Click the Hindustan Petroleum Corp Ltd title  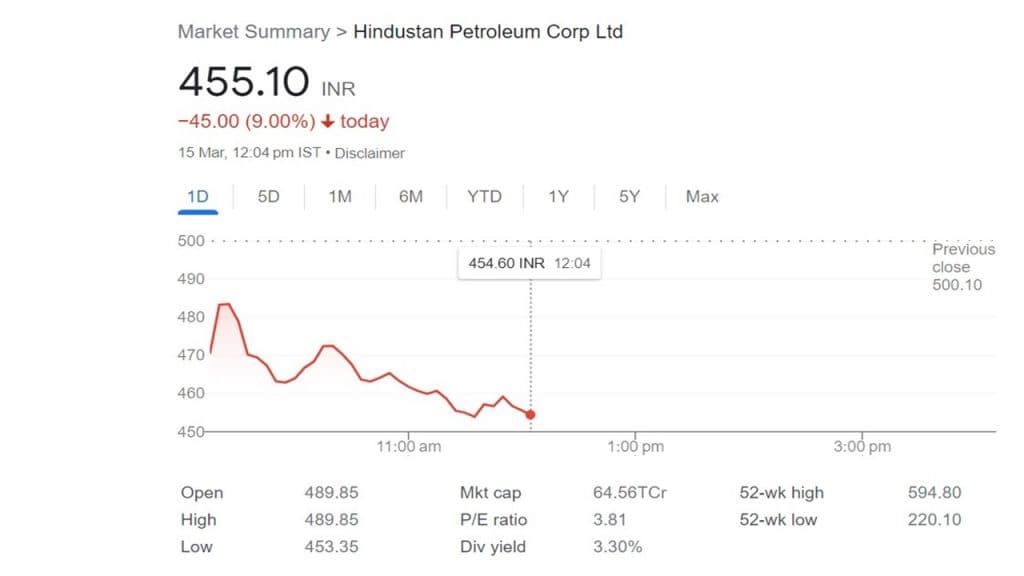(488, 32)
